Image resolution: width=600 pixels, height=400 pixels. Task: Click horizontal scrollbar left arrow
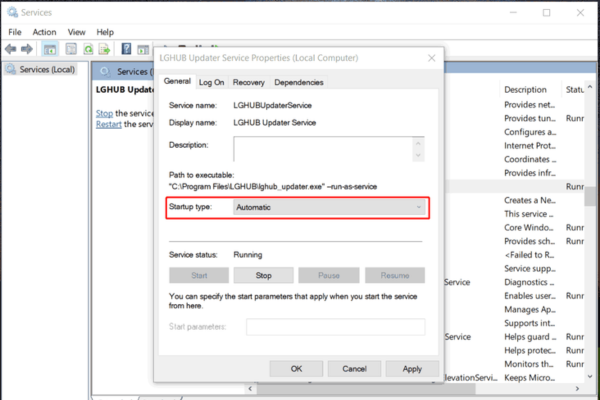coord(250,389)
